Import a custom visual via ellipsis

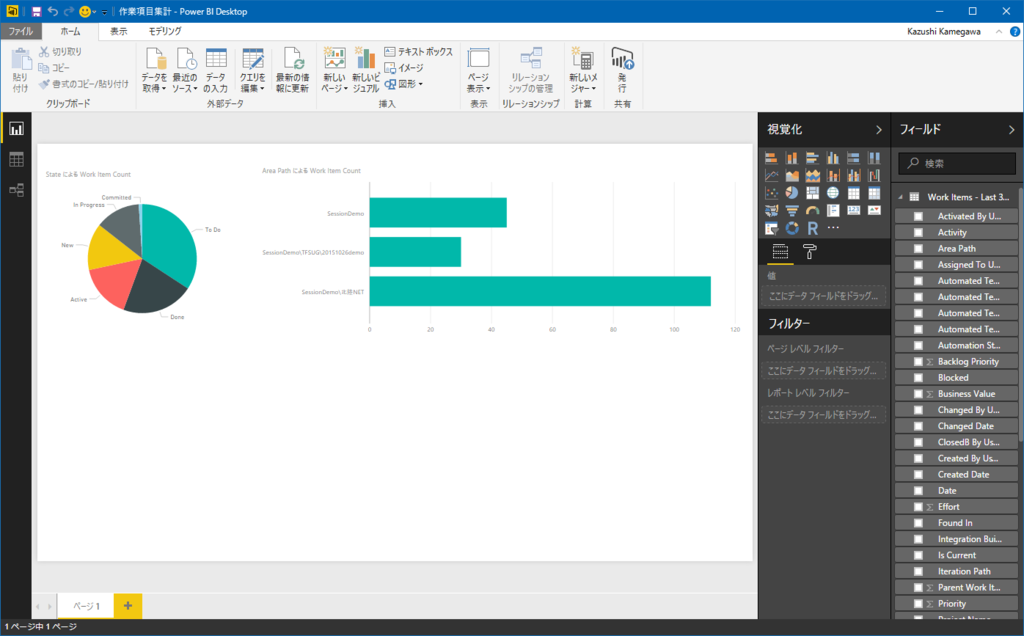coord(833,228)
